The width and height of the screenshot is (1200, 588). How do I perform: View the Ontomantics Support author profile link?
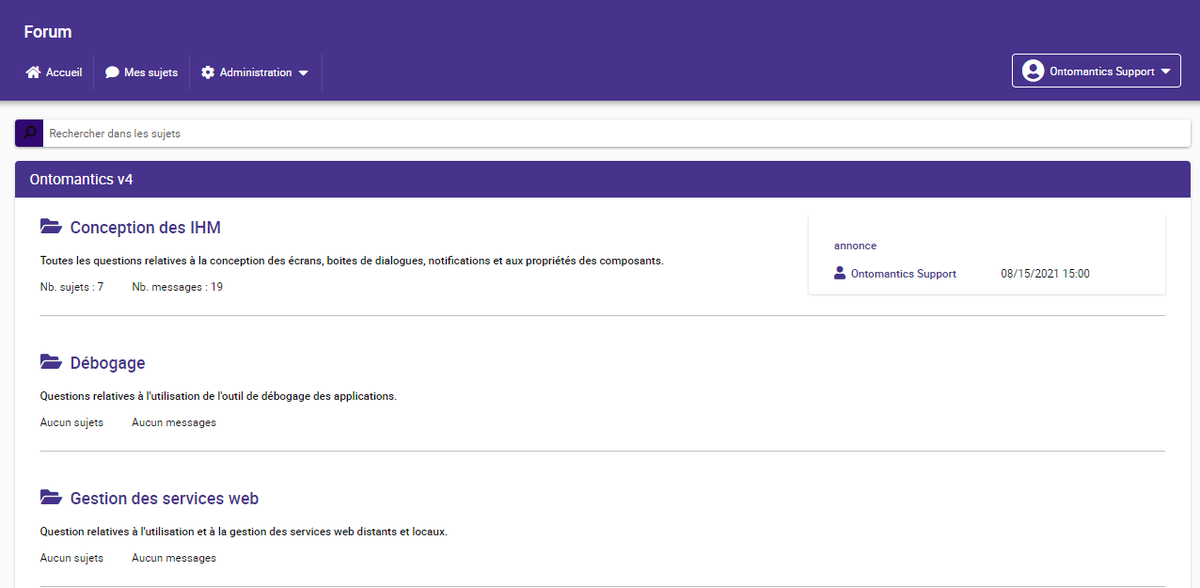tap(904, 273)
